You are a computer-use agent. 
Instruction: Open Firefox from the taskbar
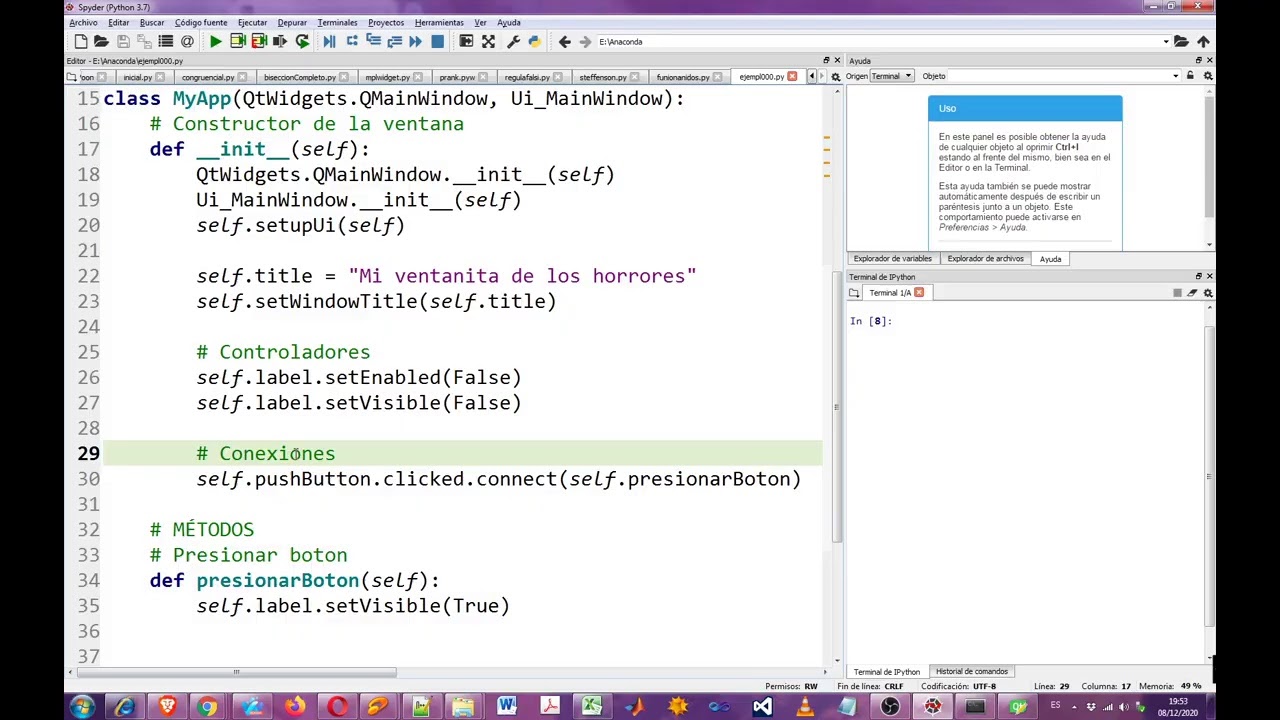(x=293, y=707)
